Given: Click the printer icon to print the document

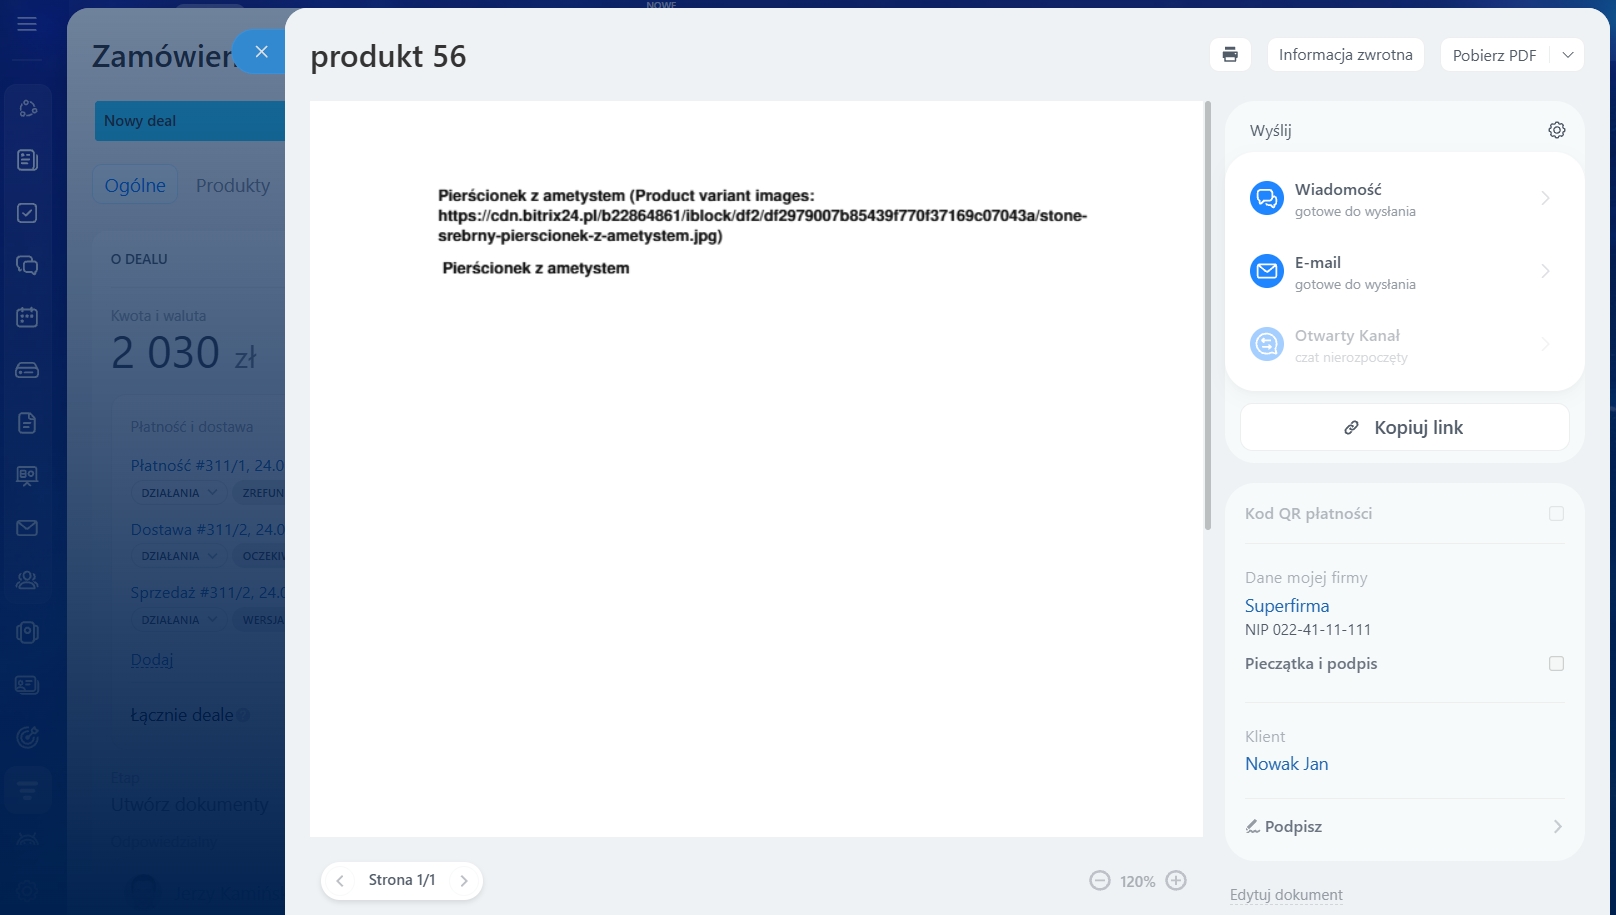Looking at the screenshot, I should pos(1230,55).
